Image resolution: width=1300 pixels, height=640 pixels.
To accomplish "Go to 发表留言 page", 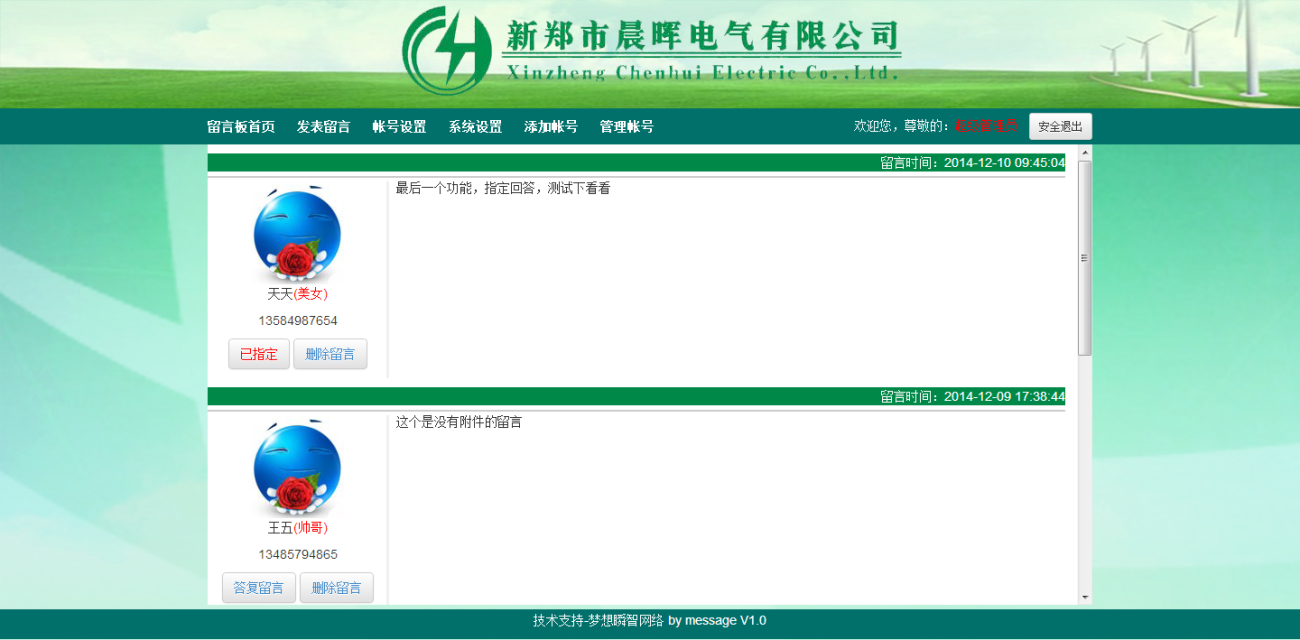I will pos(323,127).
